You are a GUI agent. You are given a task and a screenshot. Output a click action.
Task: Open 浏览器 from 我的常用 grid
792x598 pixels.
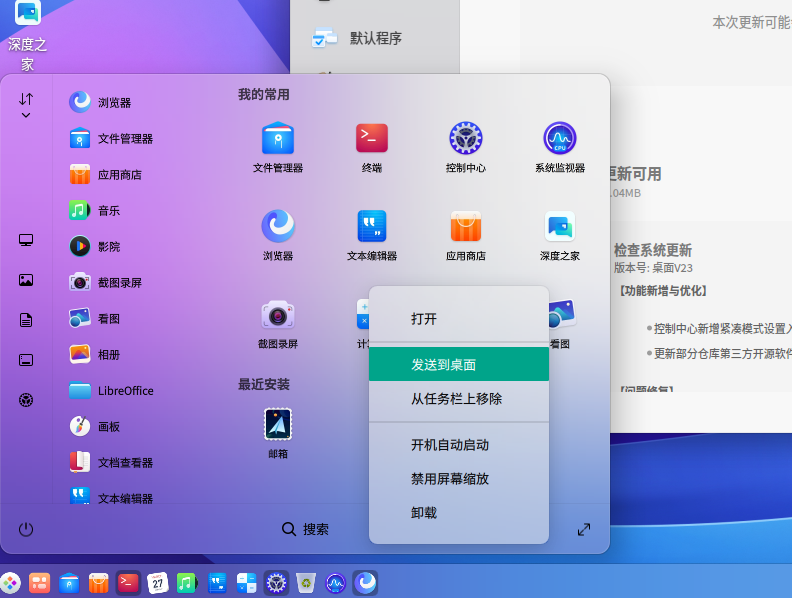pos(278,235)
